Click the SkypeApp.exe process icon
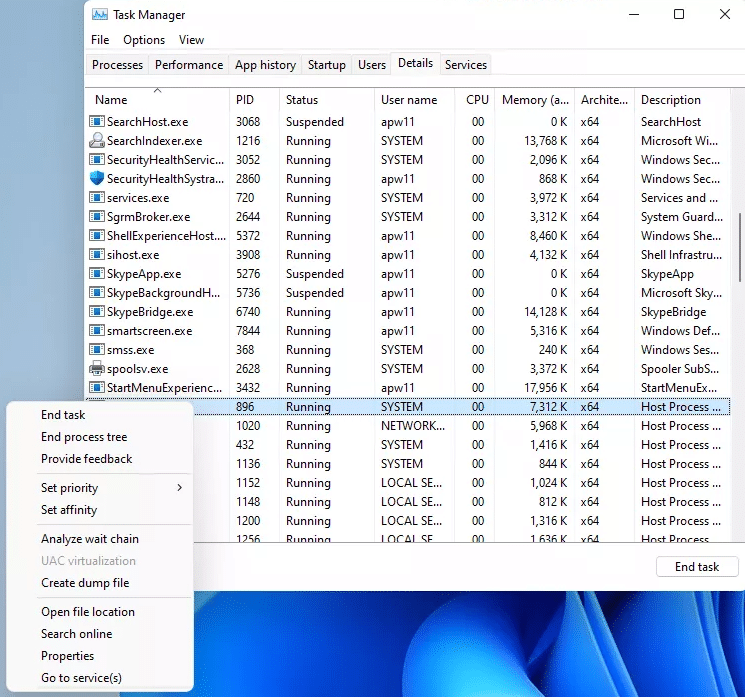 [x=97, y=274]
